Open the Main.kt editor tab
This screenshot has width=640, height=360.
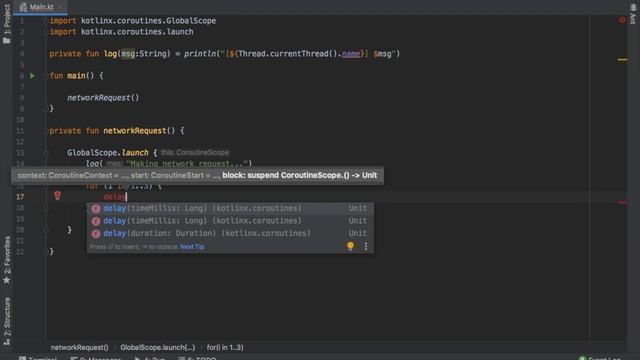click(x=40, y=7)
